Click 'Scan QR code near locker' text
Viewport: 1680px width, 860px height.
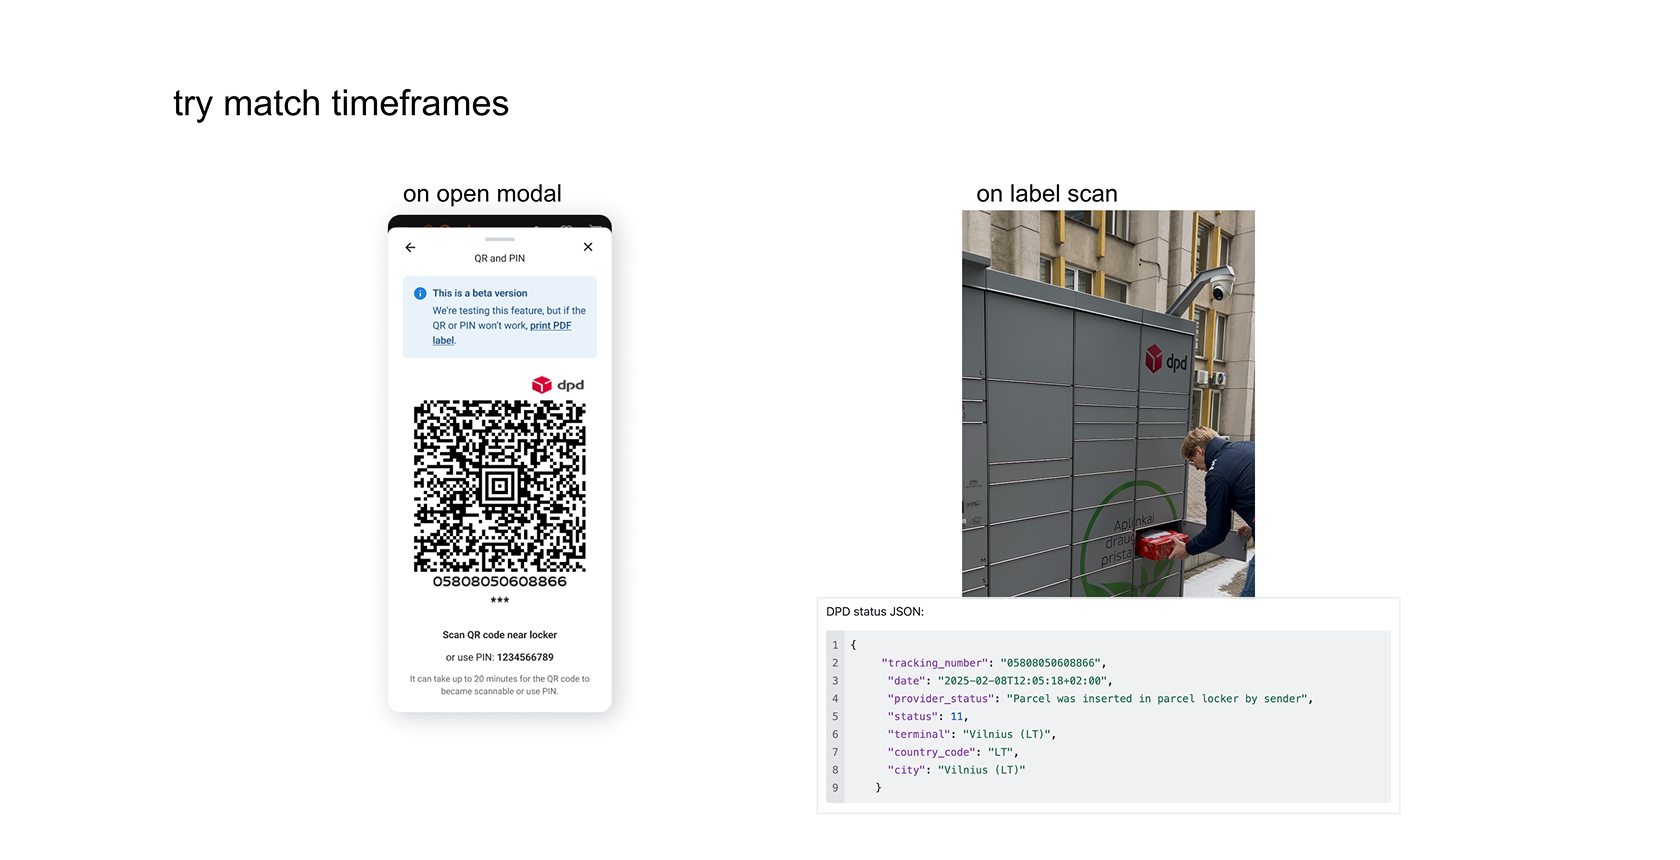pos(499,635)
